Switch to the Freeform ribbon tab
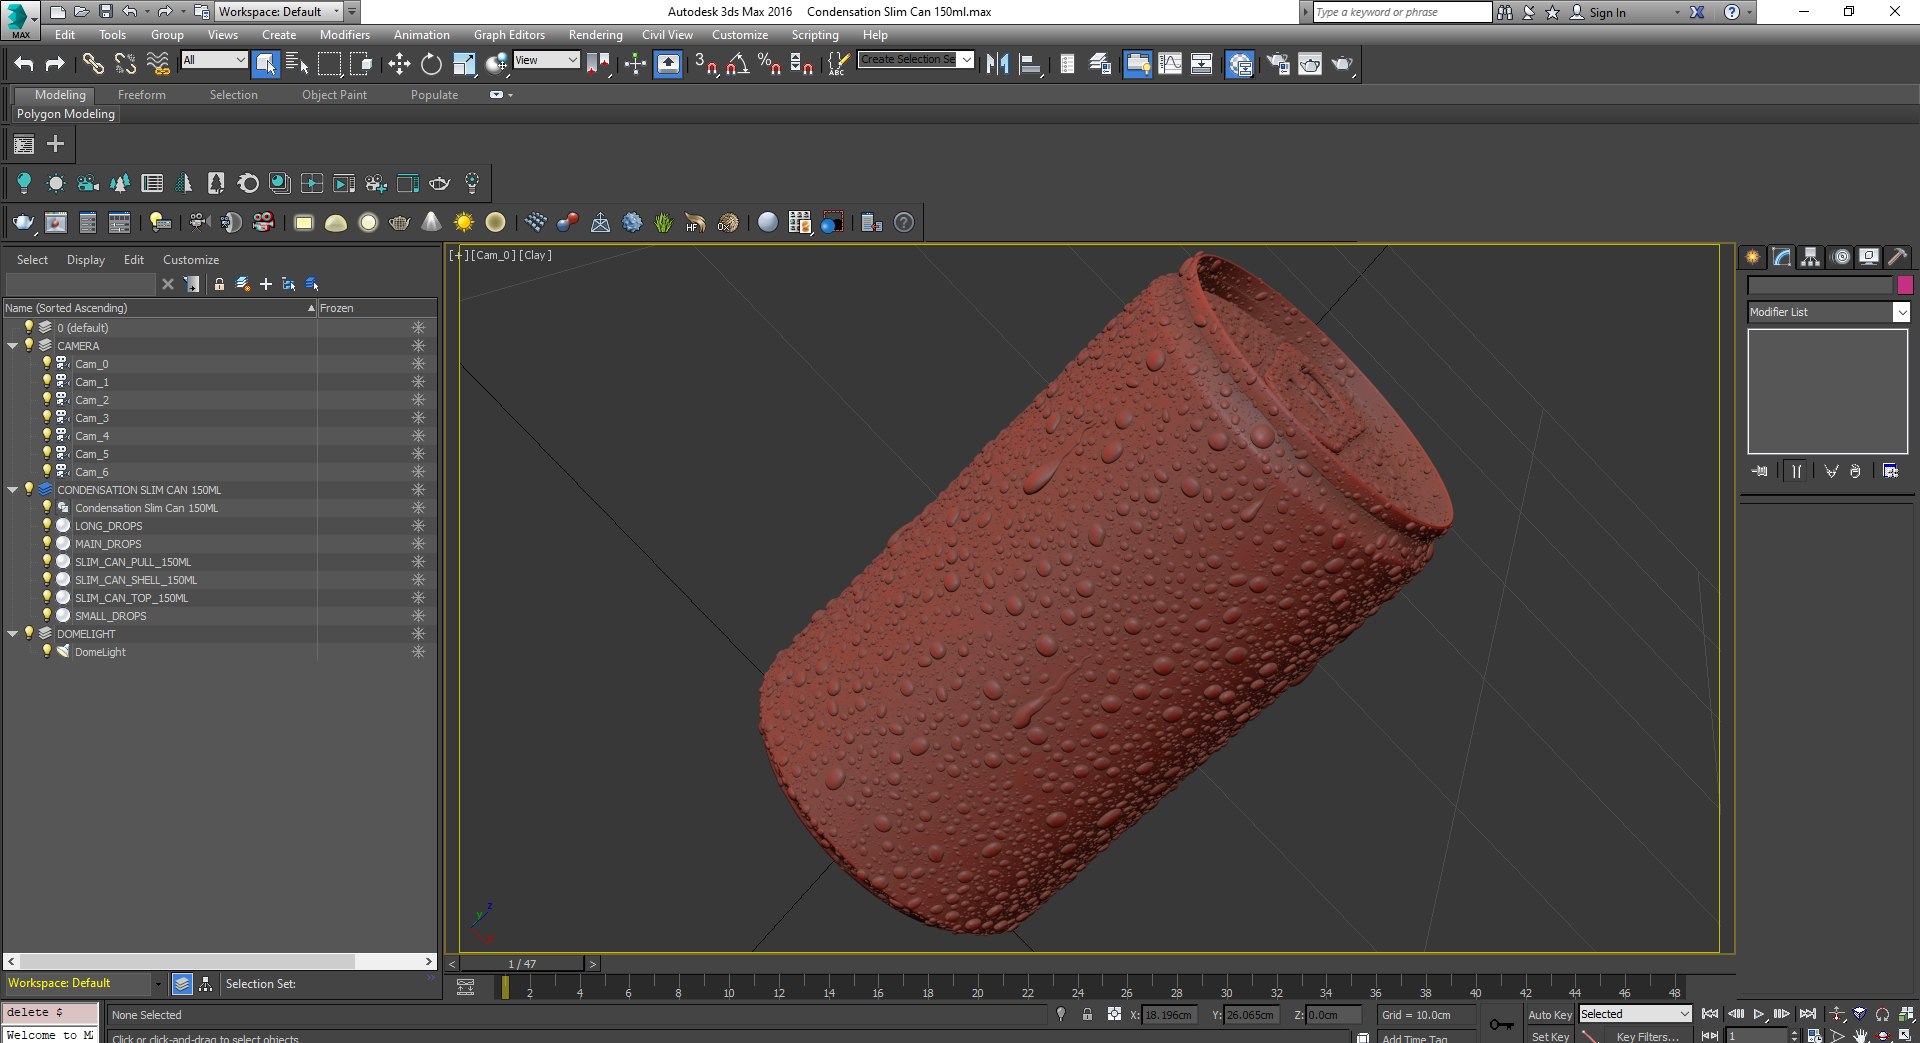Image resolution: width=1920 pixels, height=1043 pixels. pos(141,95)
